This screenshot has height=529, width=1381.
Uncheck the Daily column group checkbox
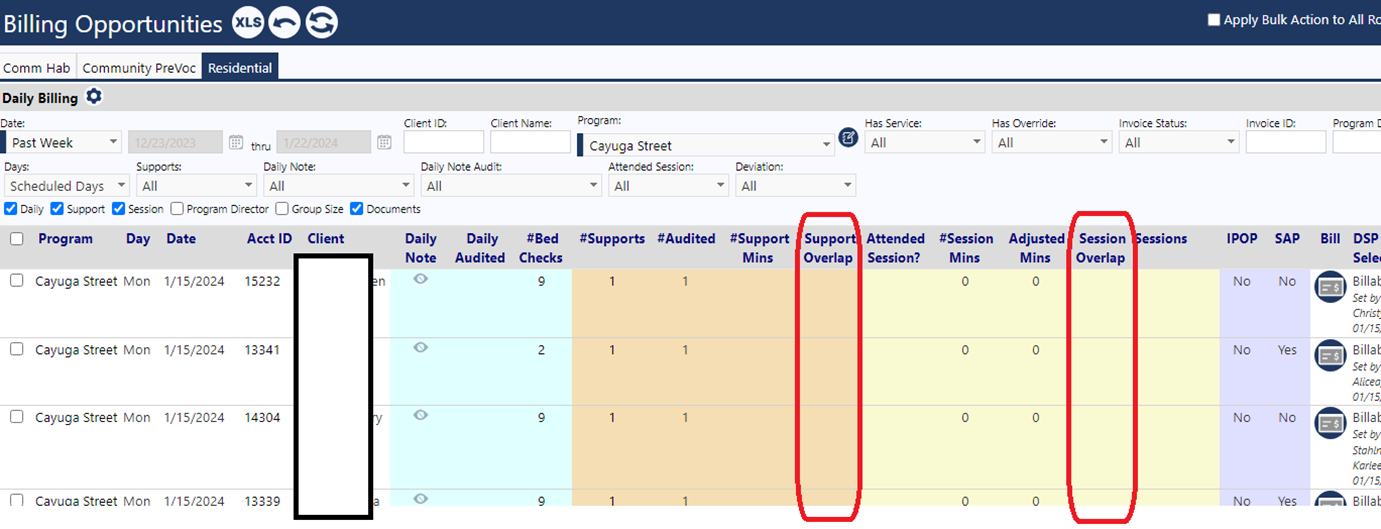tap(10, 209)
